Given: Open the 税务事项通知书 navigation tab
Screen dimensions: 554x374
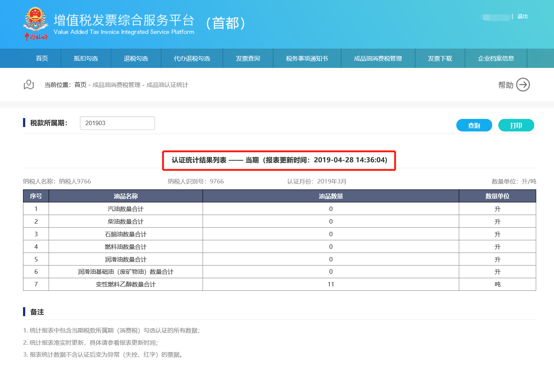Looking at the screenshot, I should click(x=307, y=58).
